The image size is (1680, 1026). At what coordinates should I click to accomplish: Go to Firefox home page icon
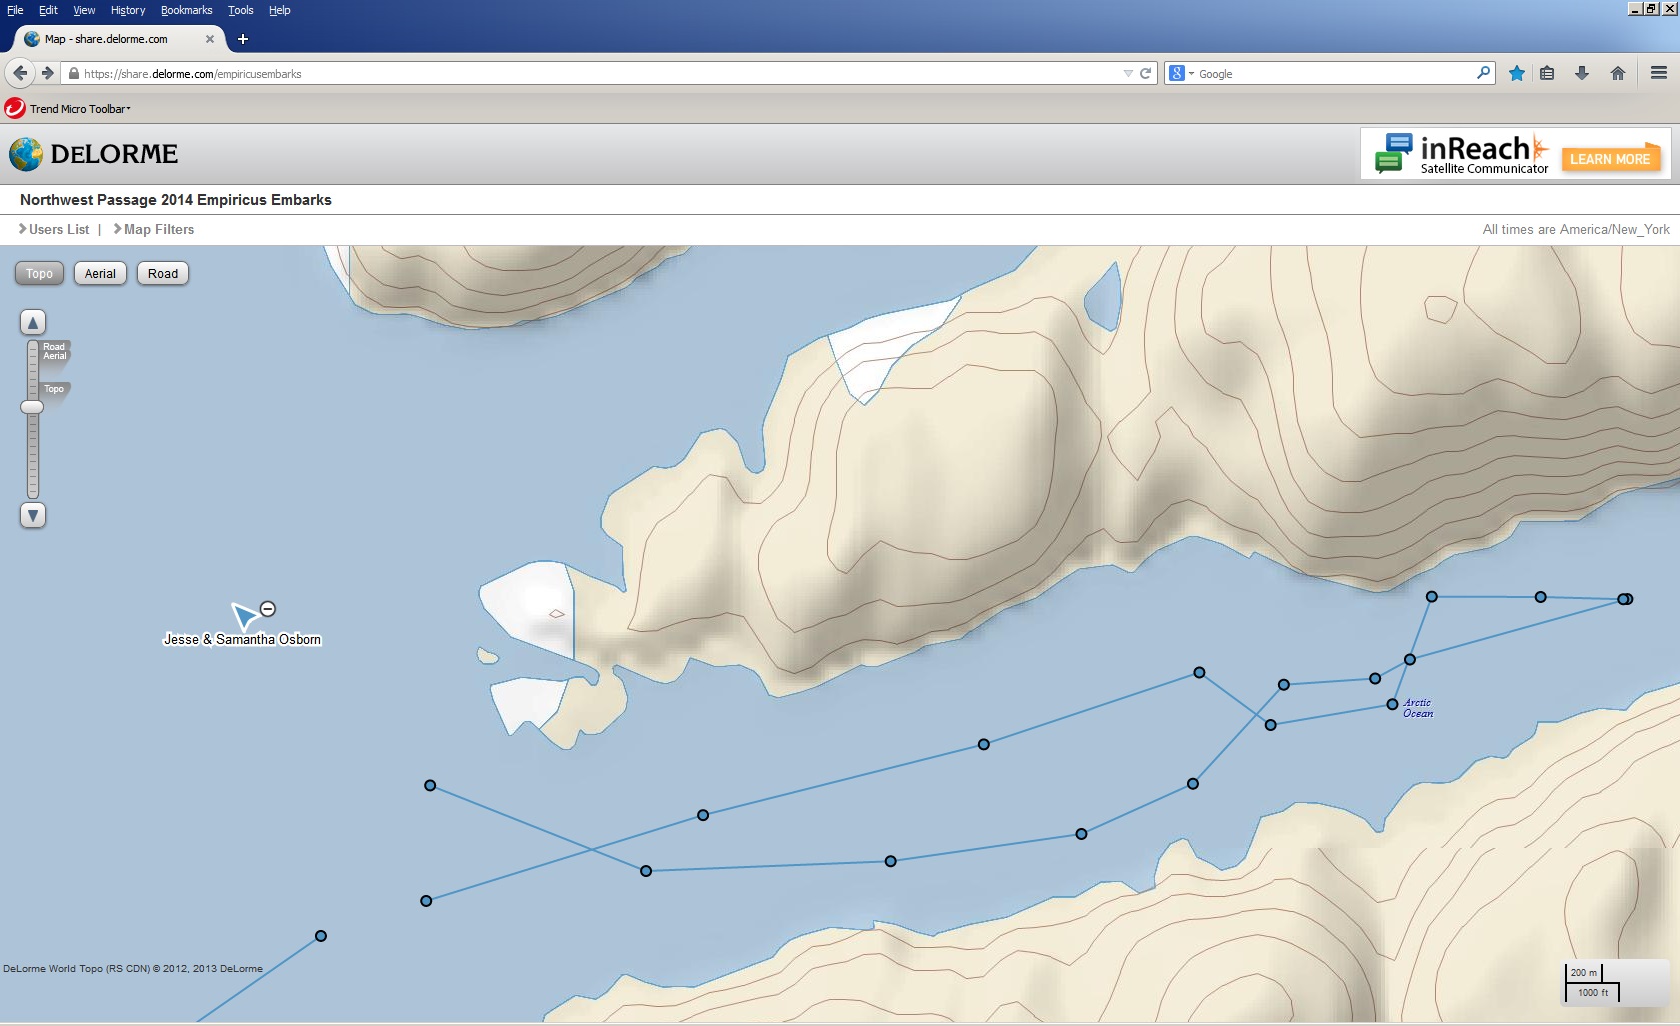click(x=1618, y=73)
